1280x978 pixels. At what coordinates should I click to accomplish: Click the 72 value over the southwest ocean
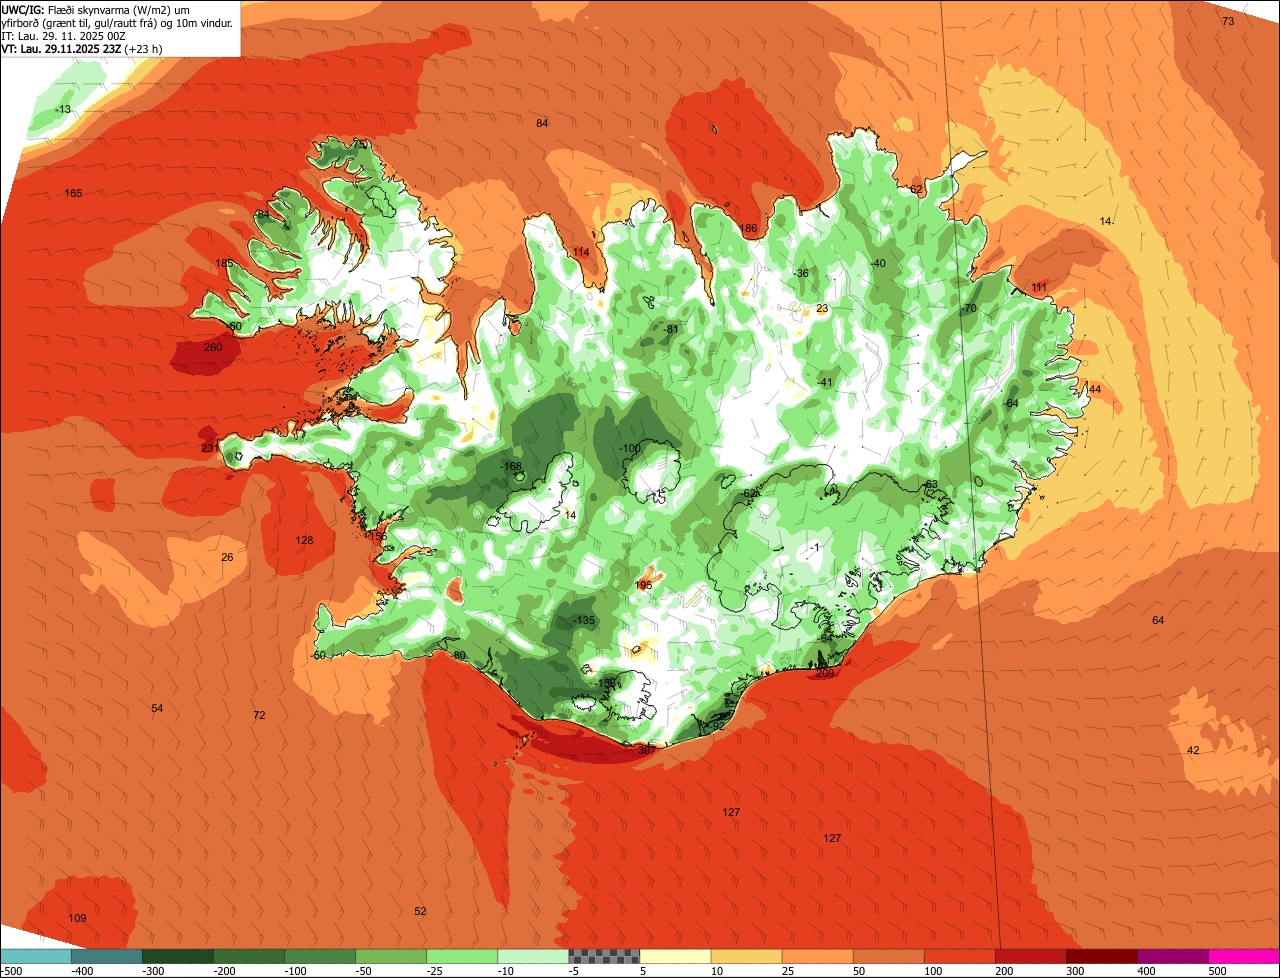[x=259, y=715]
